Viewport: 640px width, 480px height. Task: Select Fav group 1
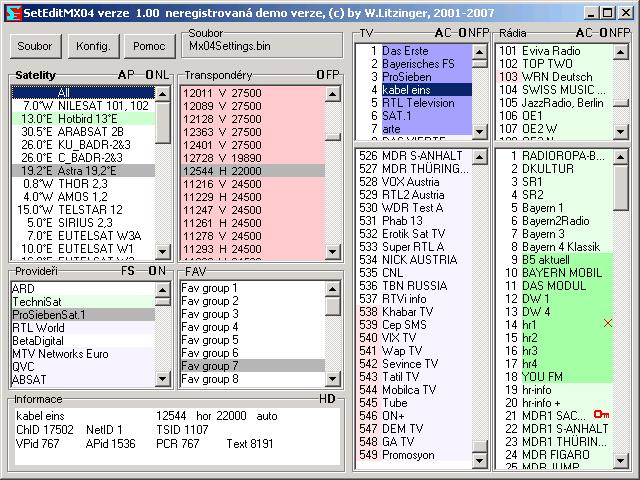[x=253, y=288]
